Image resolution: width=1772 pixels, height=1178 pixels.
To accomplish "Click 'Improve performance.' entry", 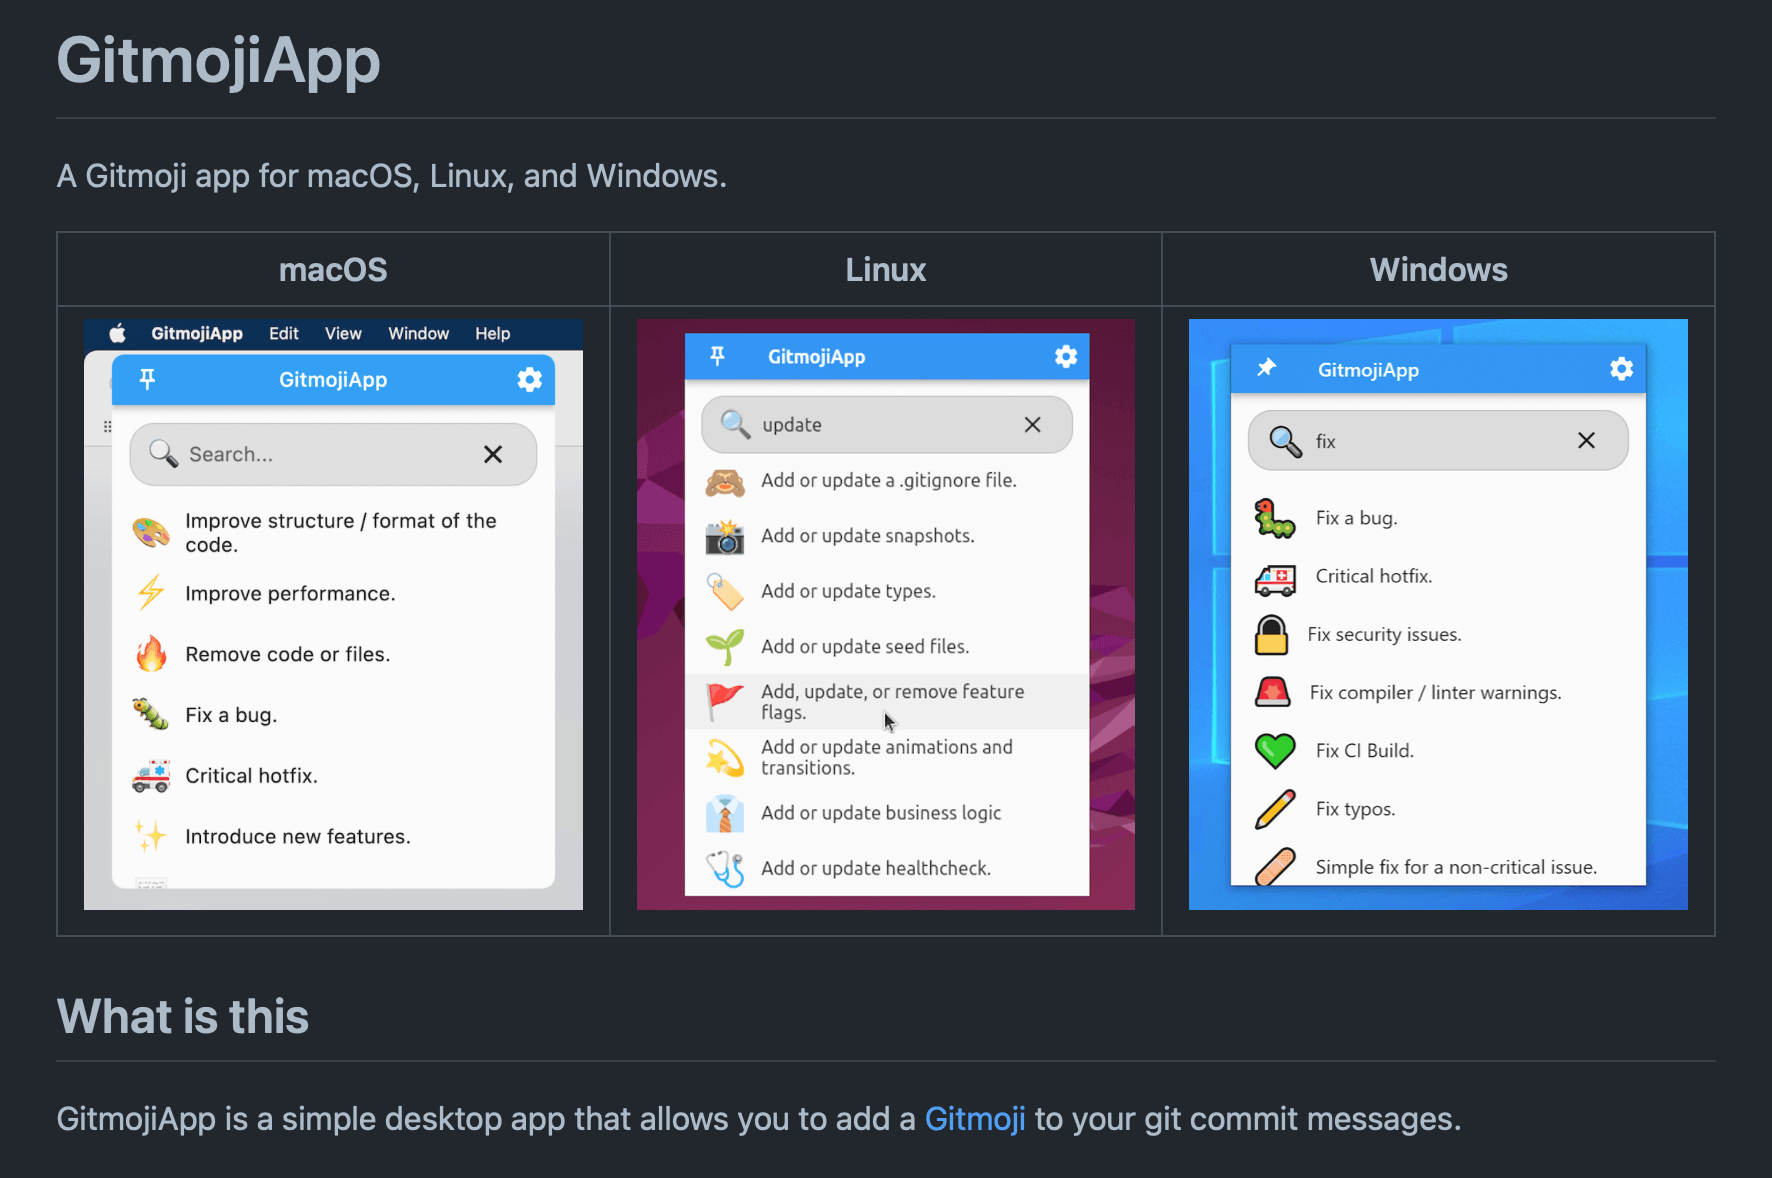I will (x=290, y=593).
